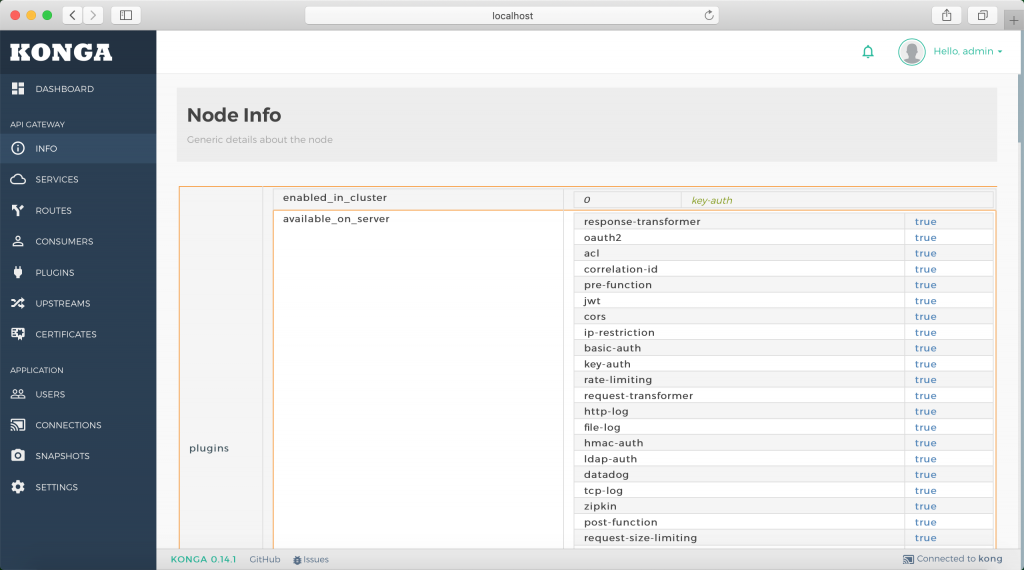Click the basic-auth plugin row
Image resolution: width=1024 pixels, height=570 pixels.
coord(784,348)
